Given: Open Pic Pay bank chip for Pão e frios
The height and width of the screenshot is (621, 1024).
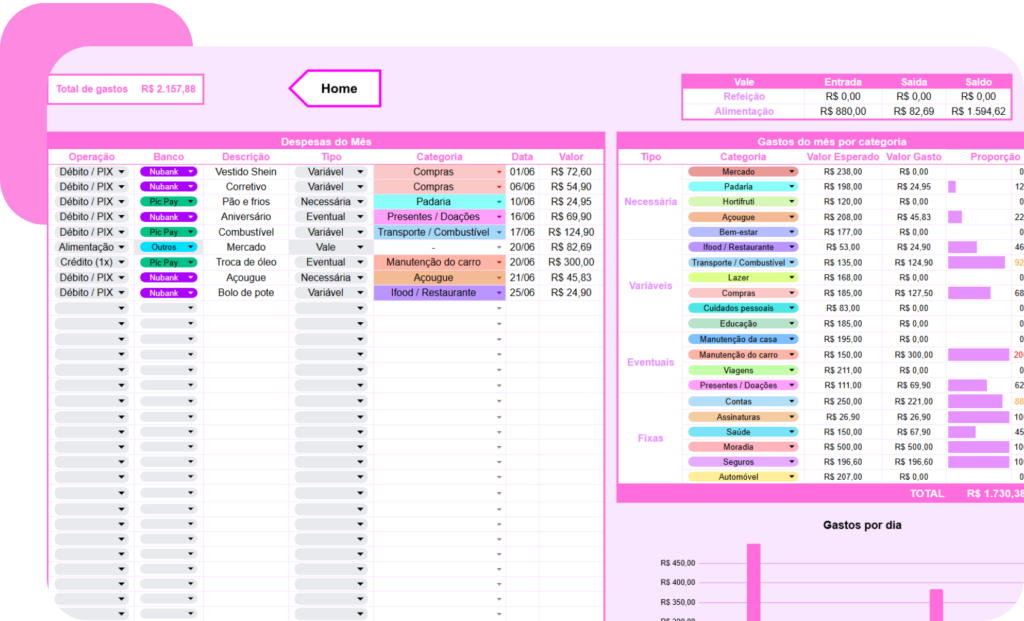Looking at the screenshot, I should point(168,202).
